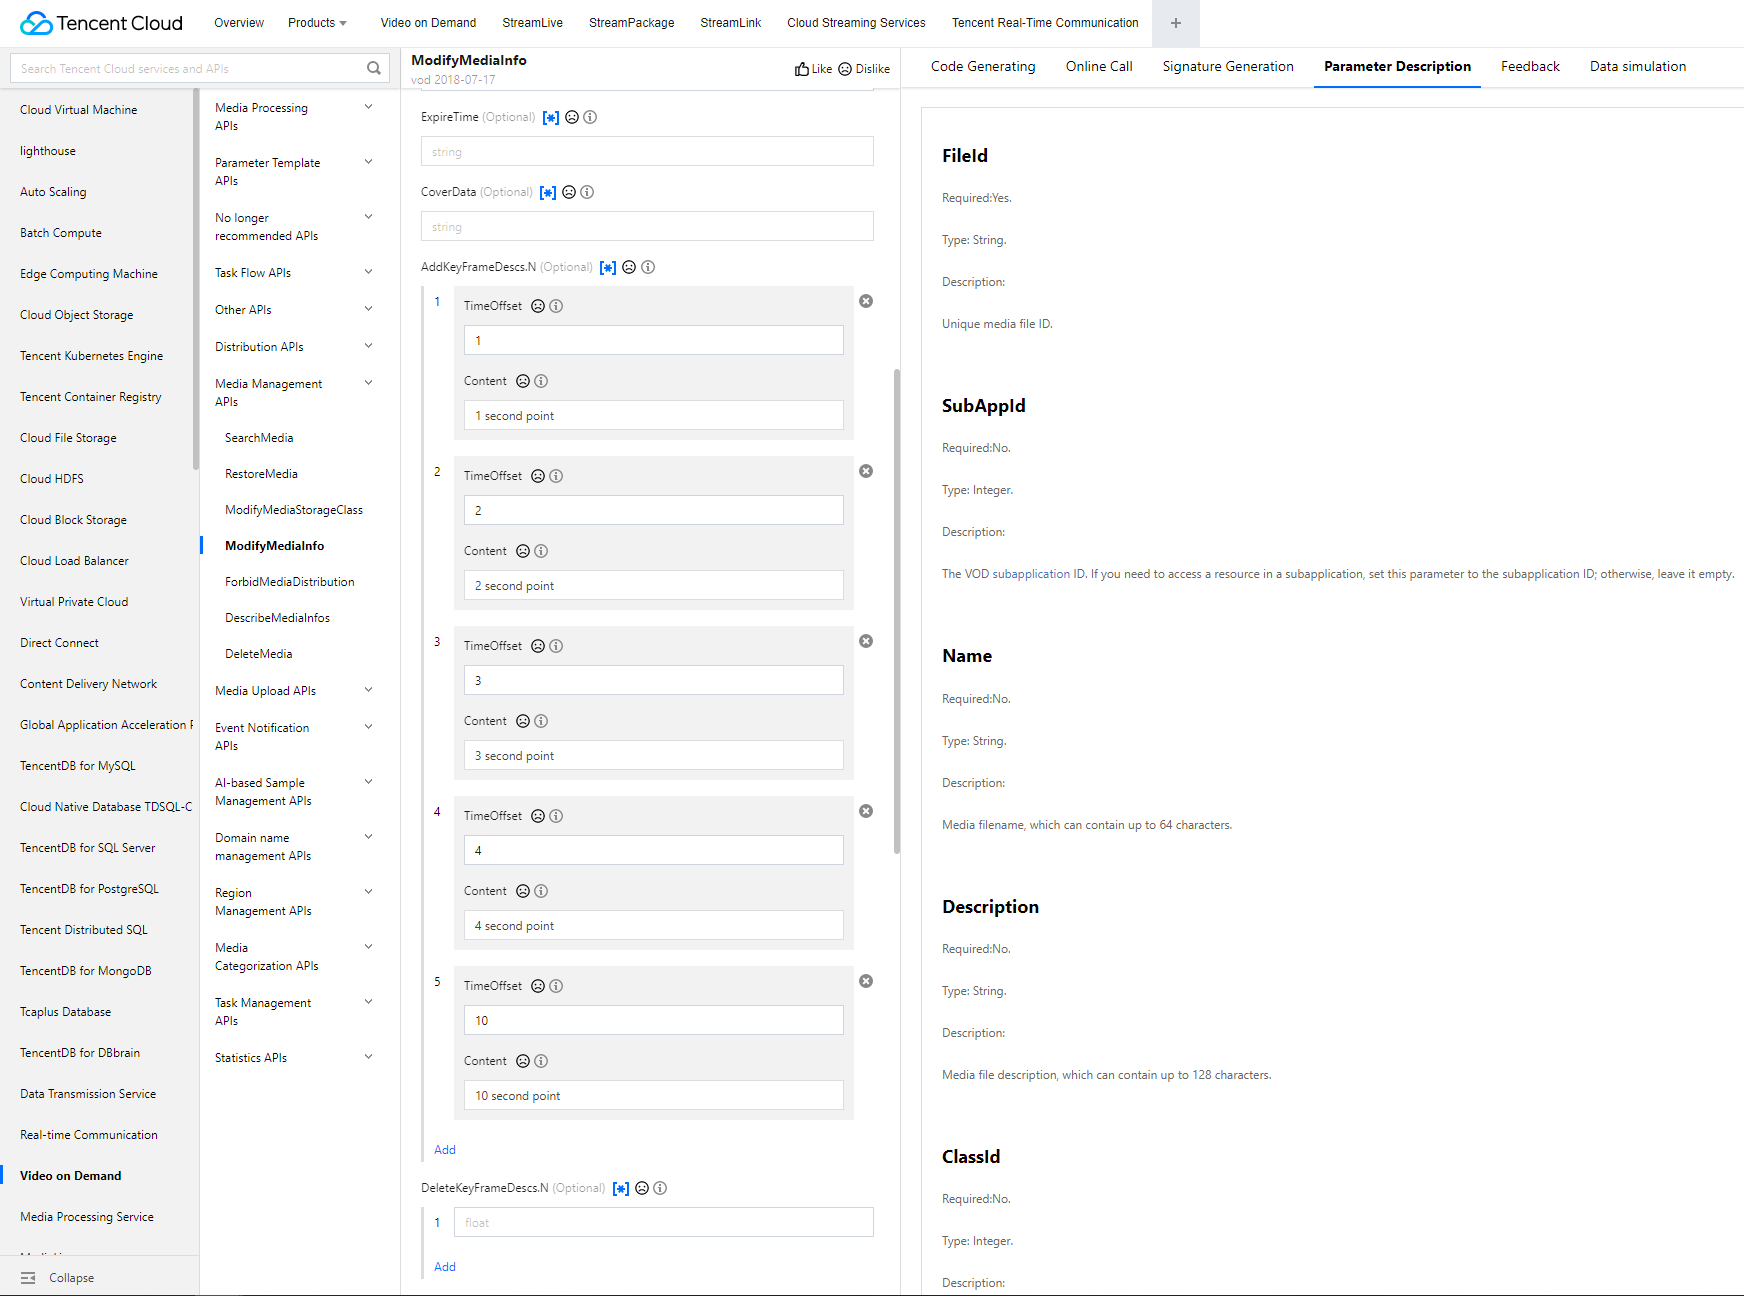Open SearchMedia API page
The height and width of the screenshot is (1296, 1744).
(x=259, y=438)
